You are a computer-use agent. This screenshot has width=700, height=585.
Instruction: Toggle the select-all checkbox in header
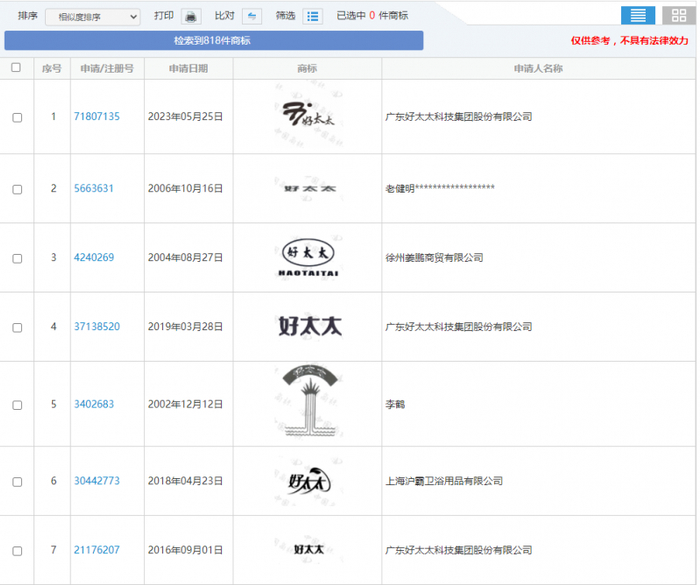(x=16, y=67)
